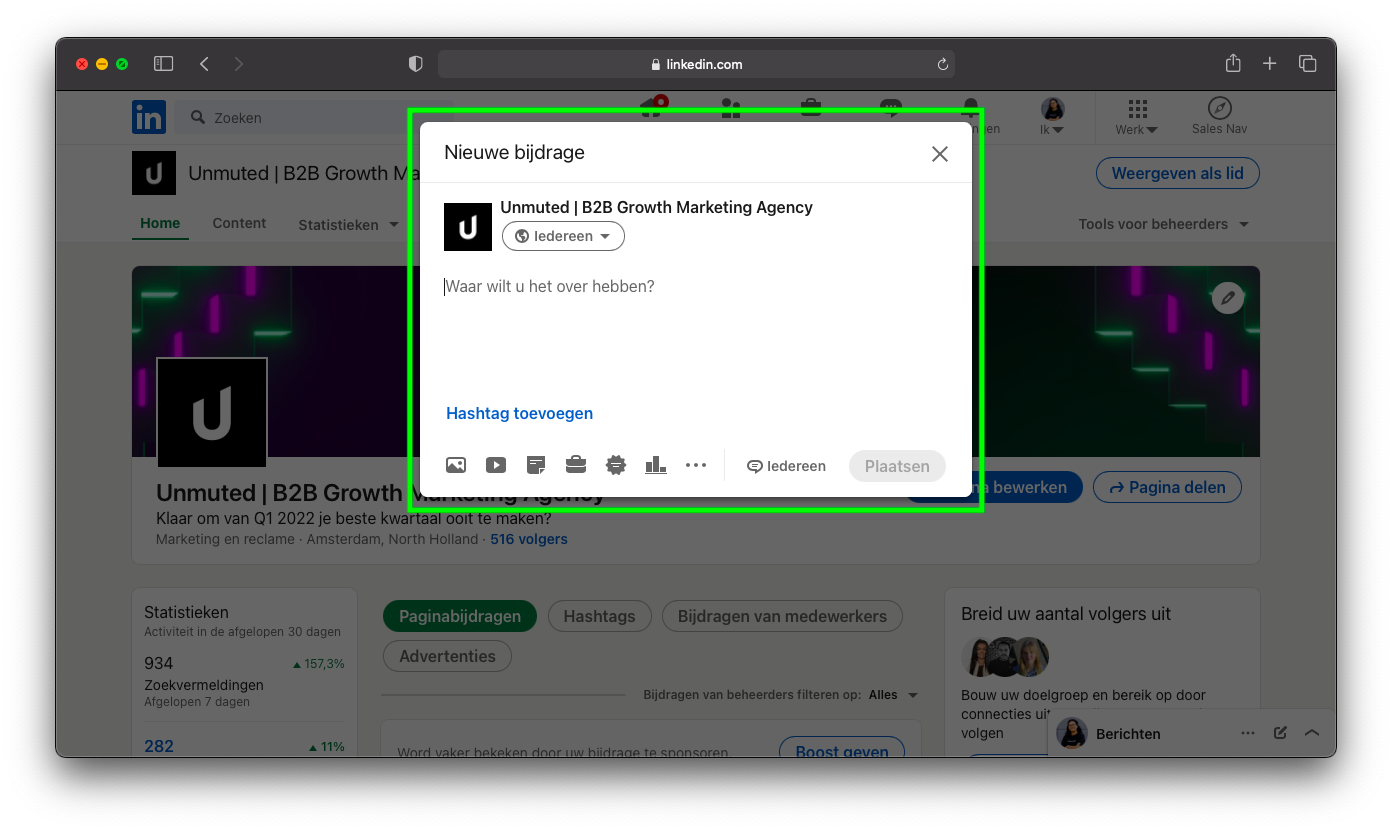Viewport: 1392px width, 831px height.
Task: Click the Pagina delen button
Action: click(1167, 488)
